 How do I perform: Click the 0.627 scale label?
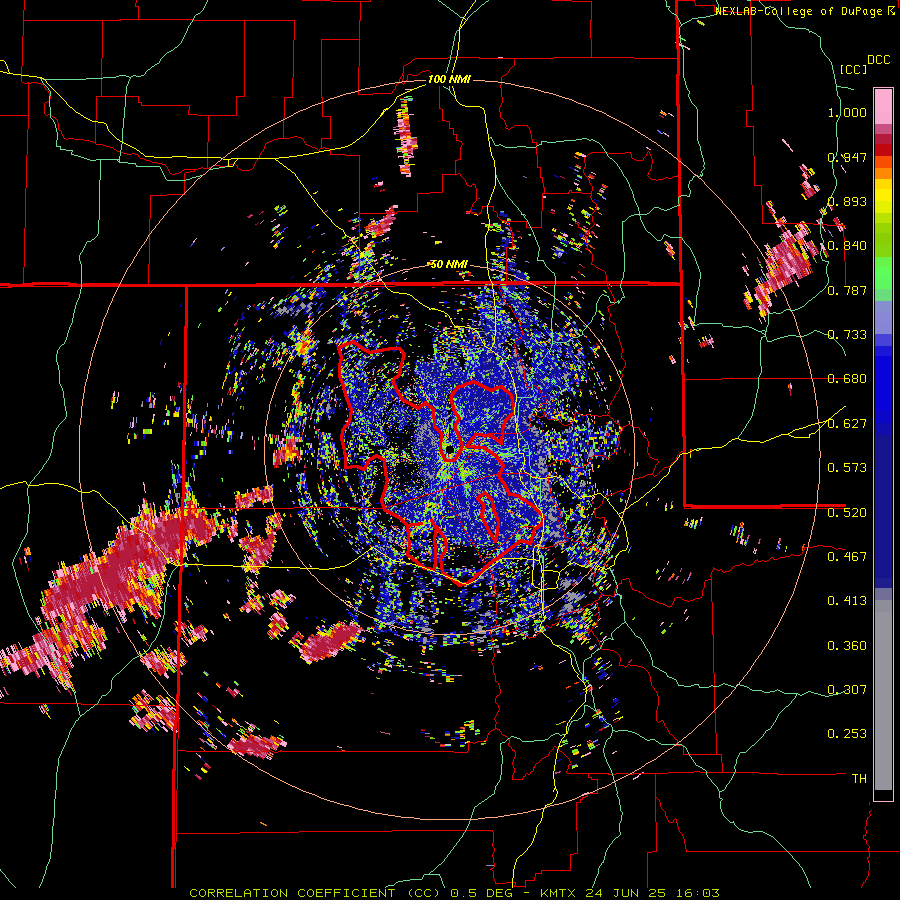847,424
